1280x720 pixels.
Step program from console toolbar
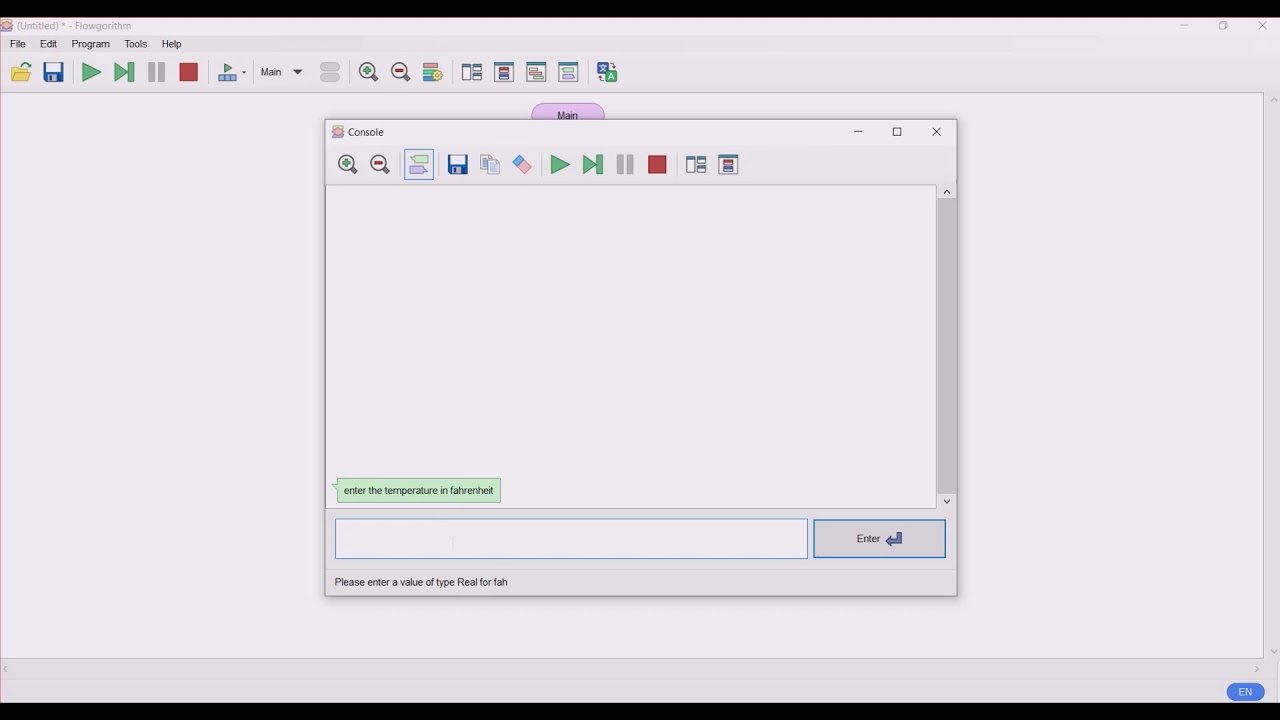pyautogui.click(x=593, y=165)
